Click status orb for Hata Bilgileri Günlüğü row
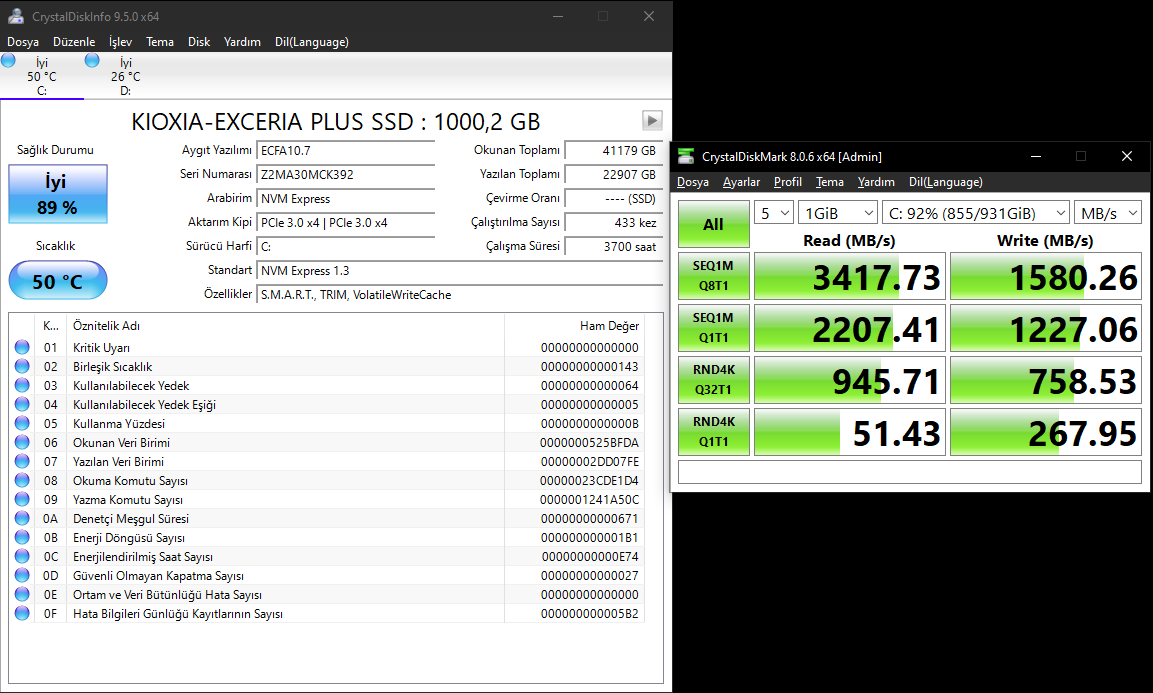 22,614
